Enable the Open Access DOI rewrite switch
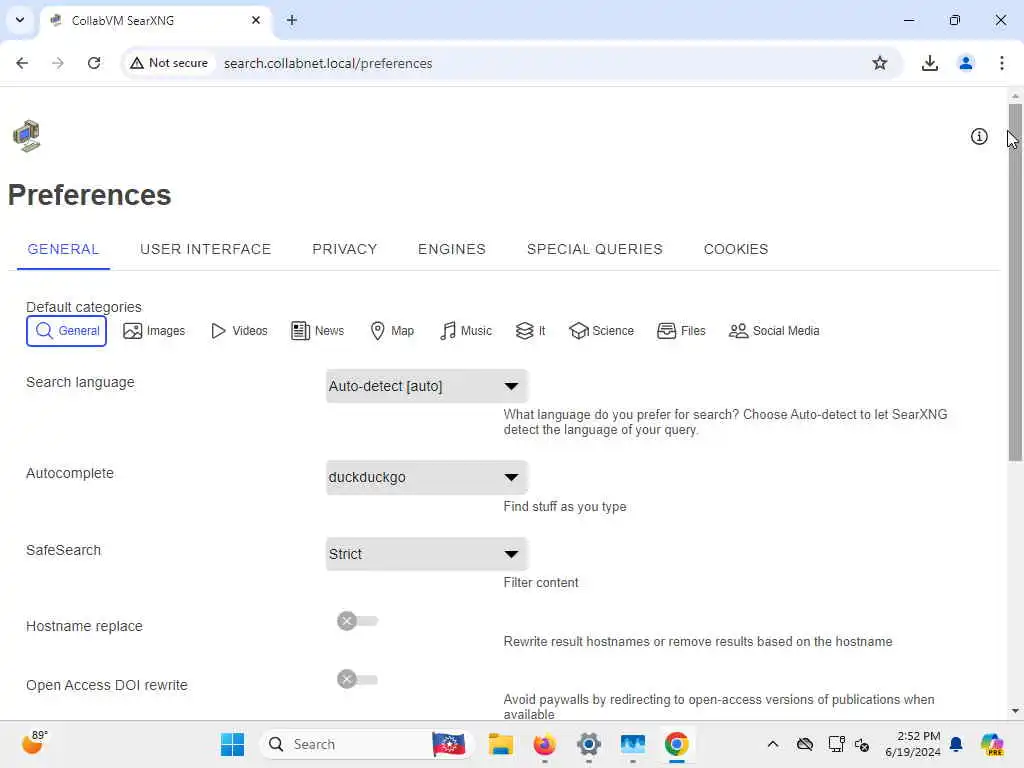 tap(357, 679)
